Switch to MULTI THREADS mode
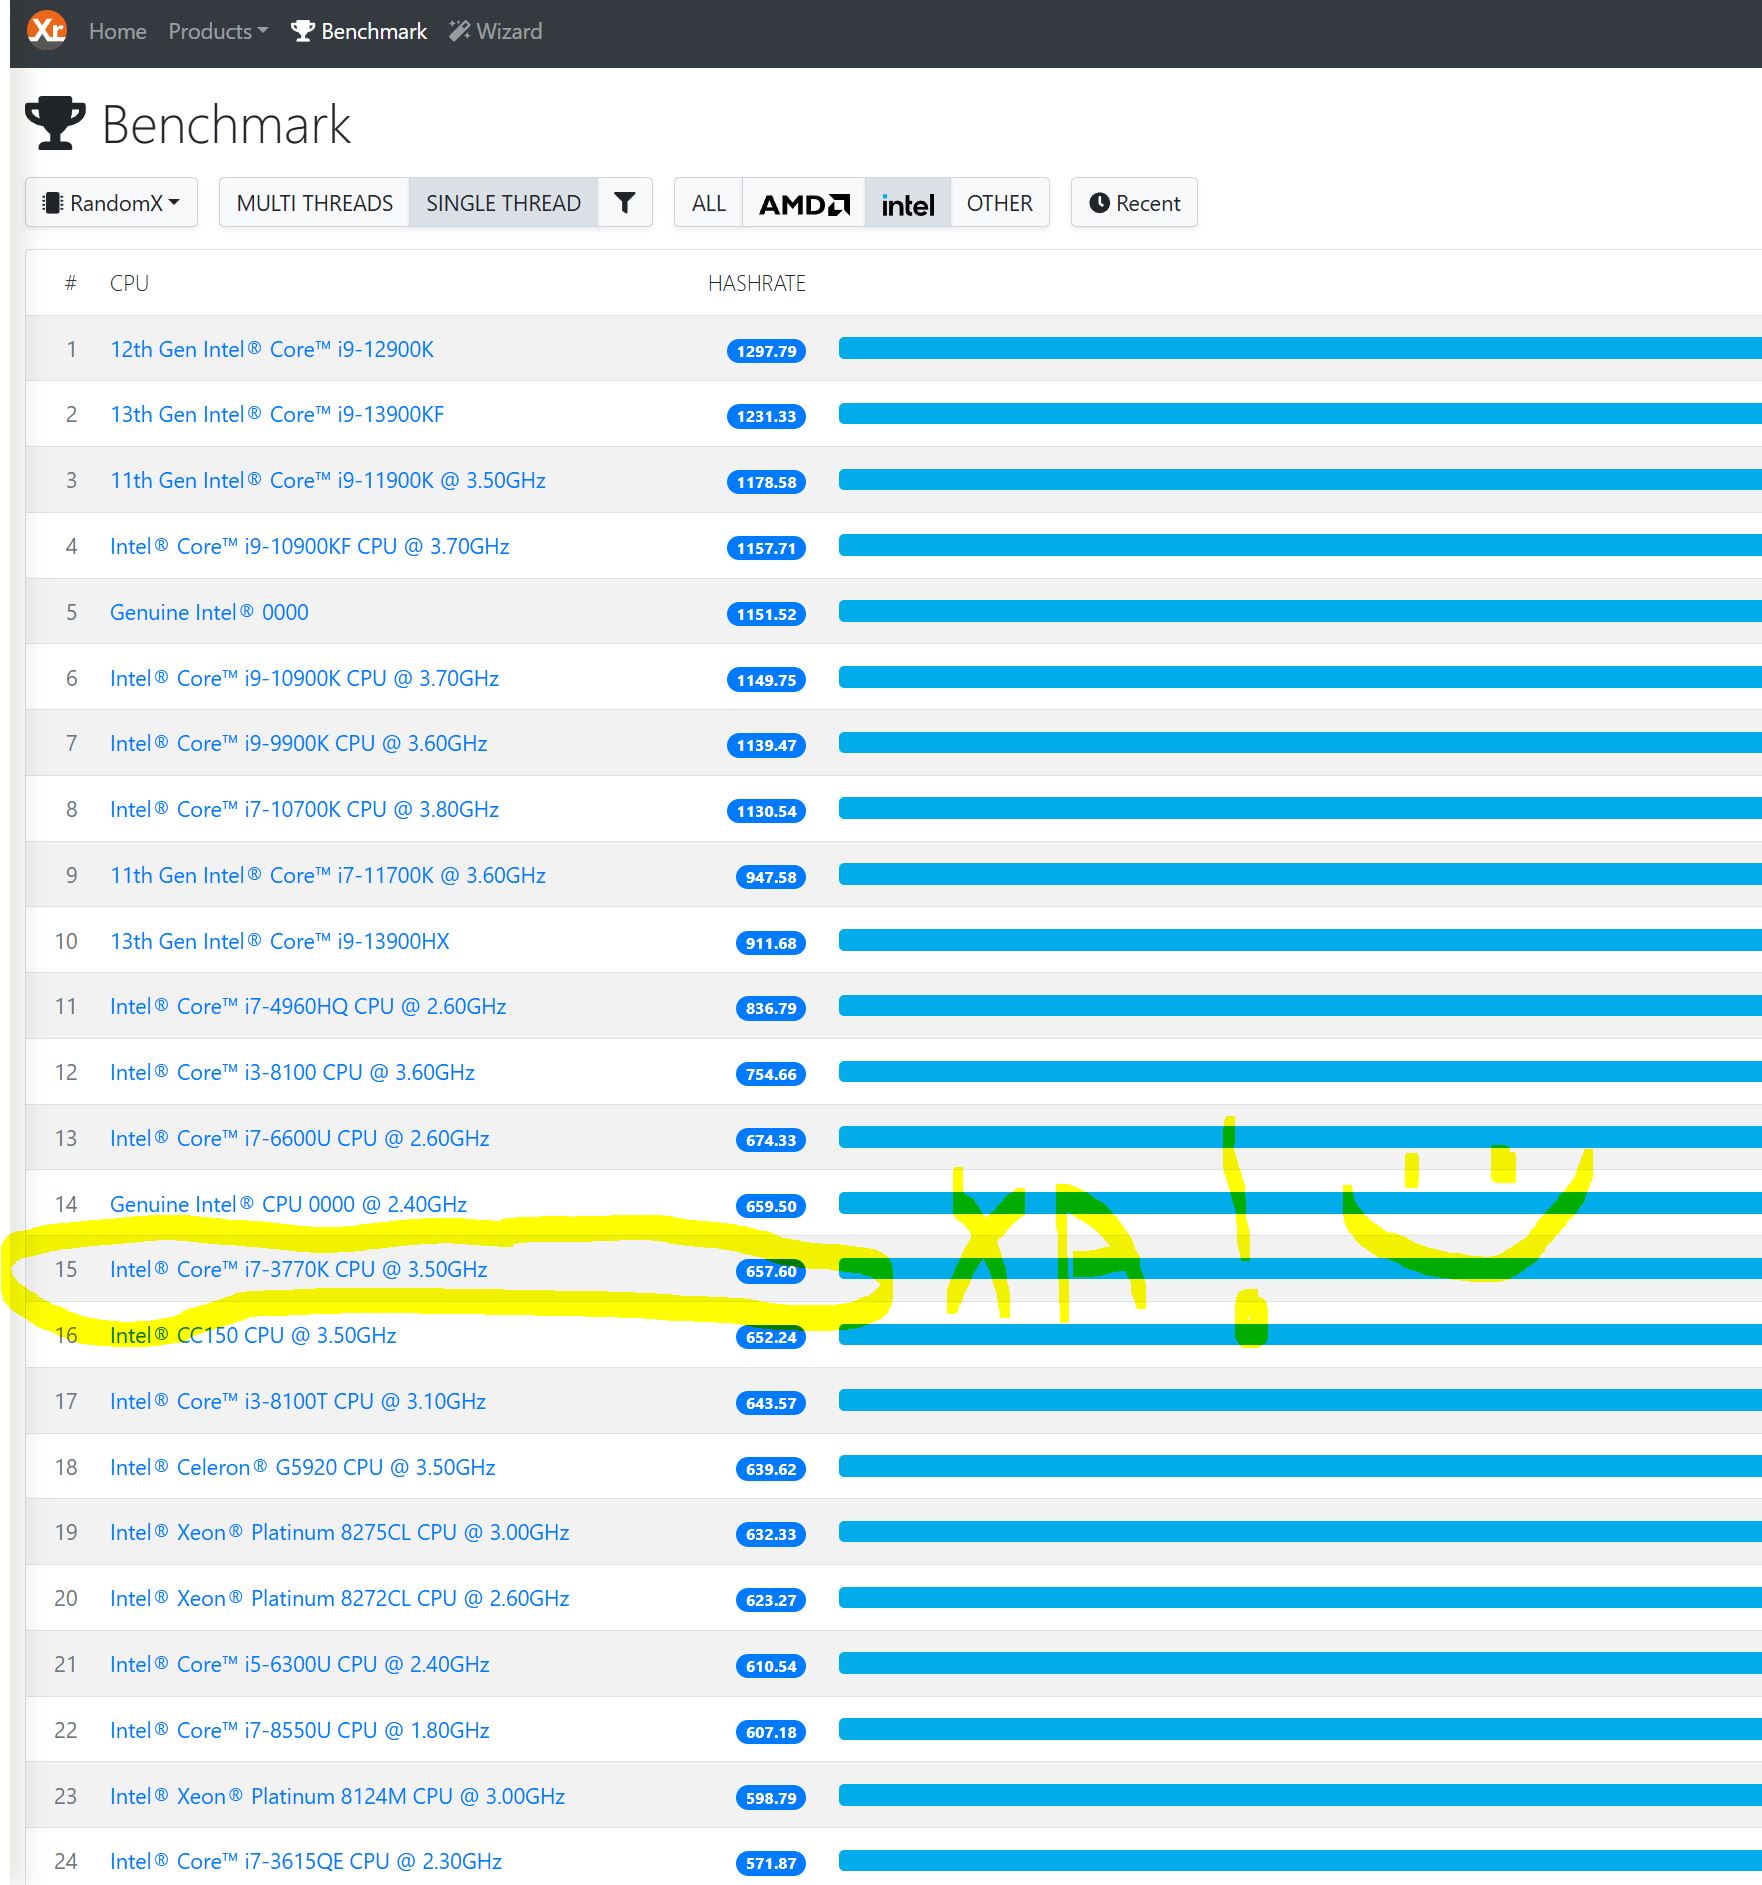 (314, 203)
